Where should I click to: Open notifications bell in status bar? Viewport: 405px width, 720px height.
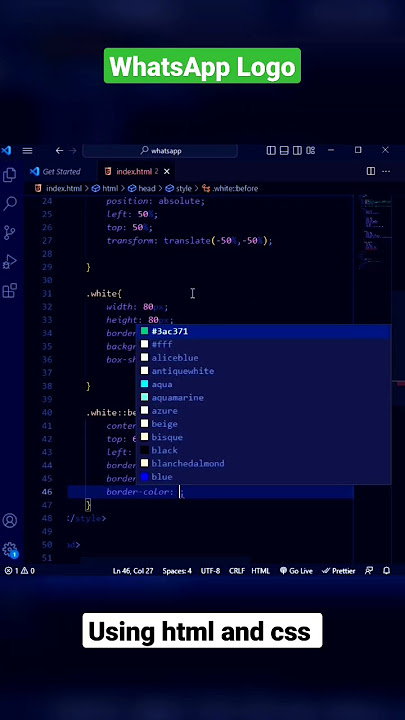[x=387, y=571]
